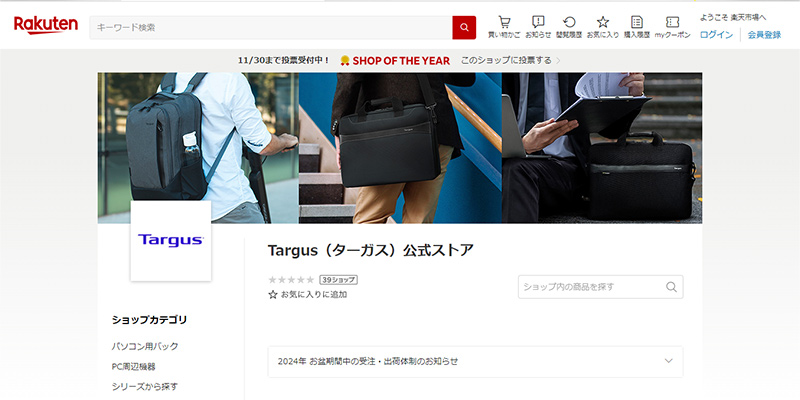
Task: Click the 11/30まで投票受付中 text
Action: click(284, 61)
